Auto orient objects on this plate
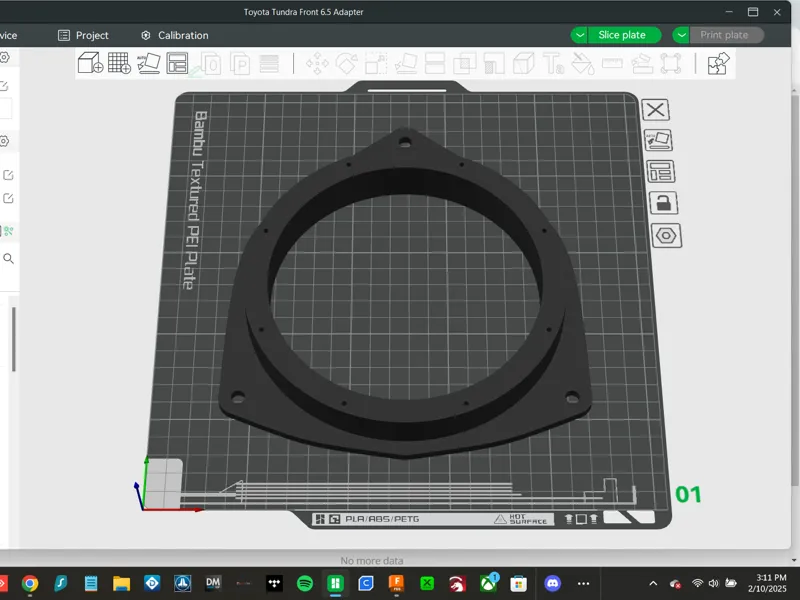The height and width of the screenshot is (600, 800). (x=658, y=140)
